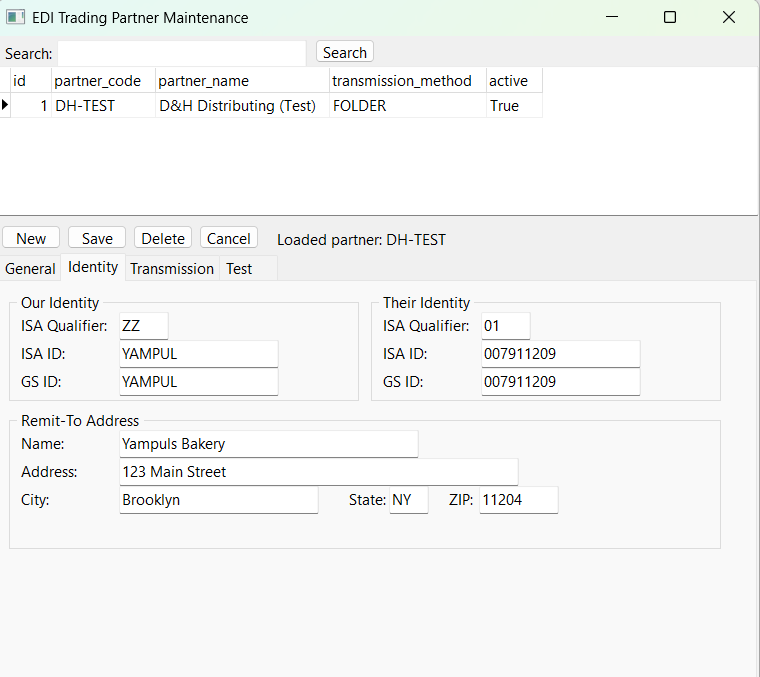Edit Their Identity ISA Qualifier field

pyautogui.click(x=506, y=326)
